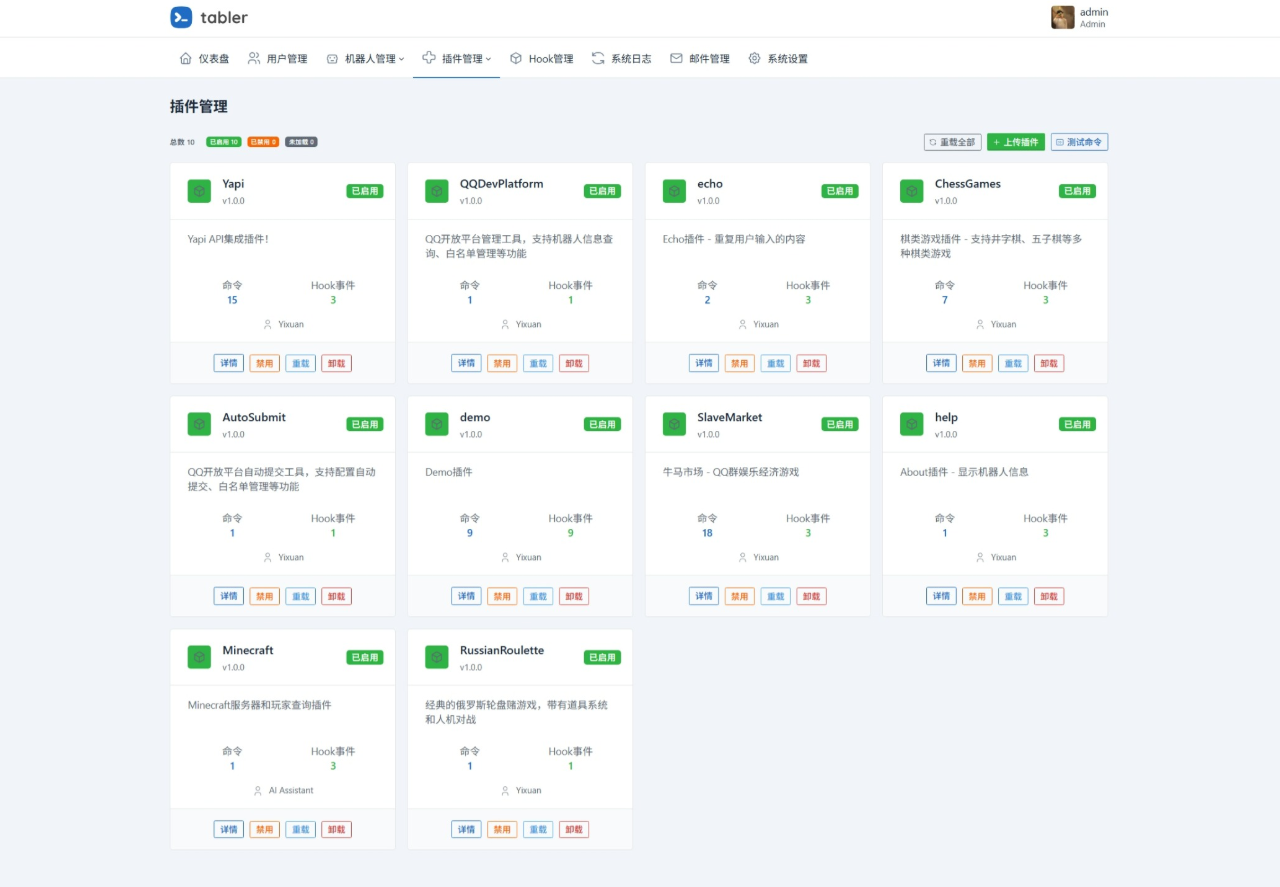Disable the ChessGames plugin via 禁用
1280x887 pixels.
pos(977,363)
